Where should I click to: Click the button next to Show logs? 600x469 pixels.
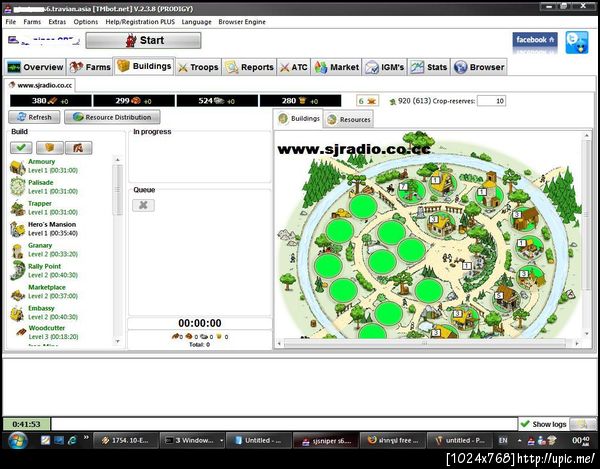click(x=583, y=424)
